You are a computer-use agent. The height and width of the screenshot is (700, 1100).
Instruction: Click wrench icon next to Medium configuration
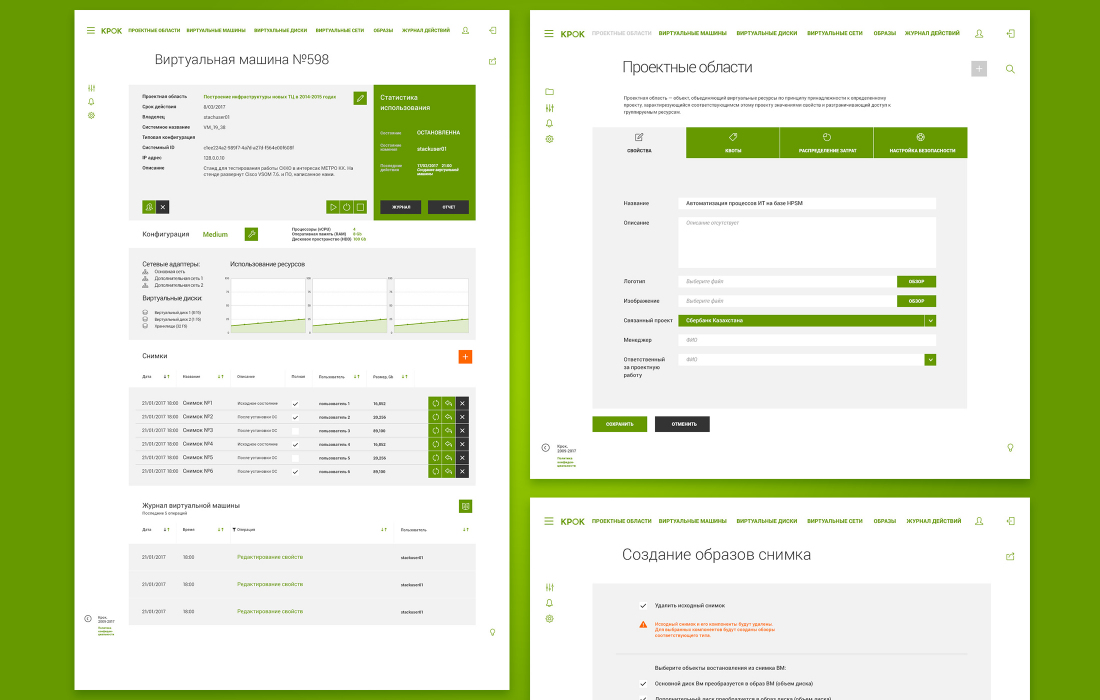click(251, 234)
